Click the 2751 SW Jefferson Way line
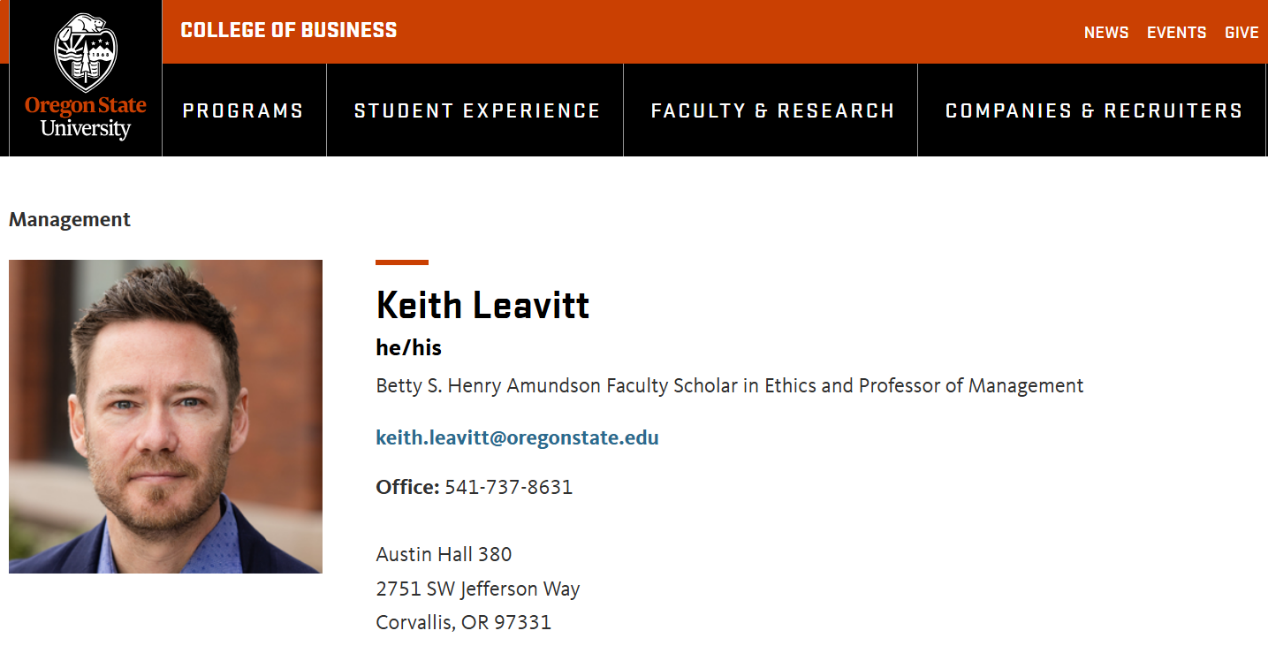Screen dimensions: 1268x661 [478, 589]
